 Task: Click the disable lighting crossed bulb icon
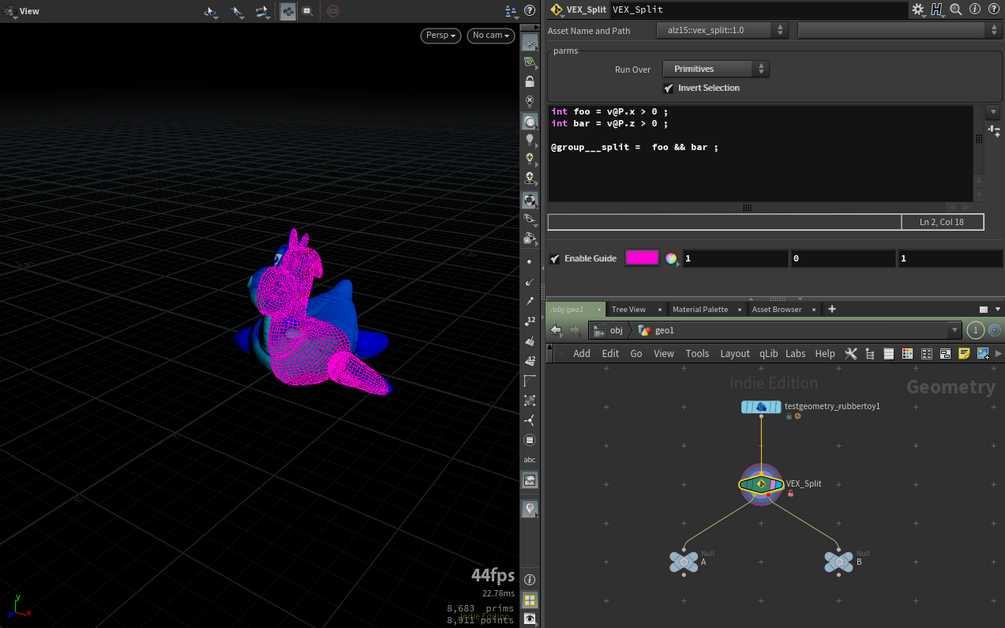pyautogui.click(x=529, y=101)
